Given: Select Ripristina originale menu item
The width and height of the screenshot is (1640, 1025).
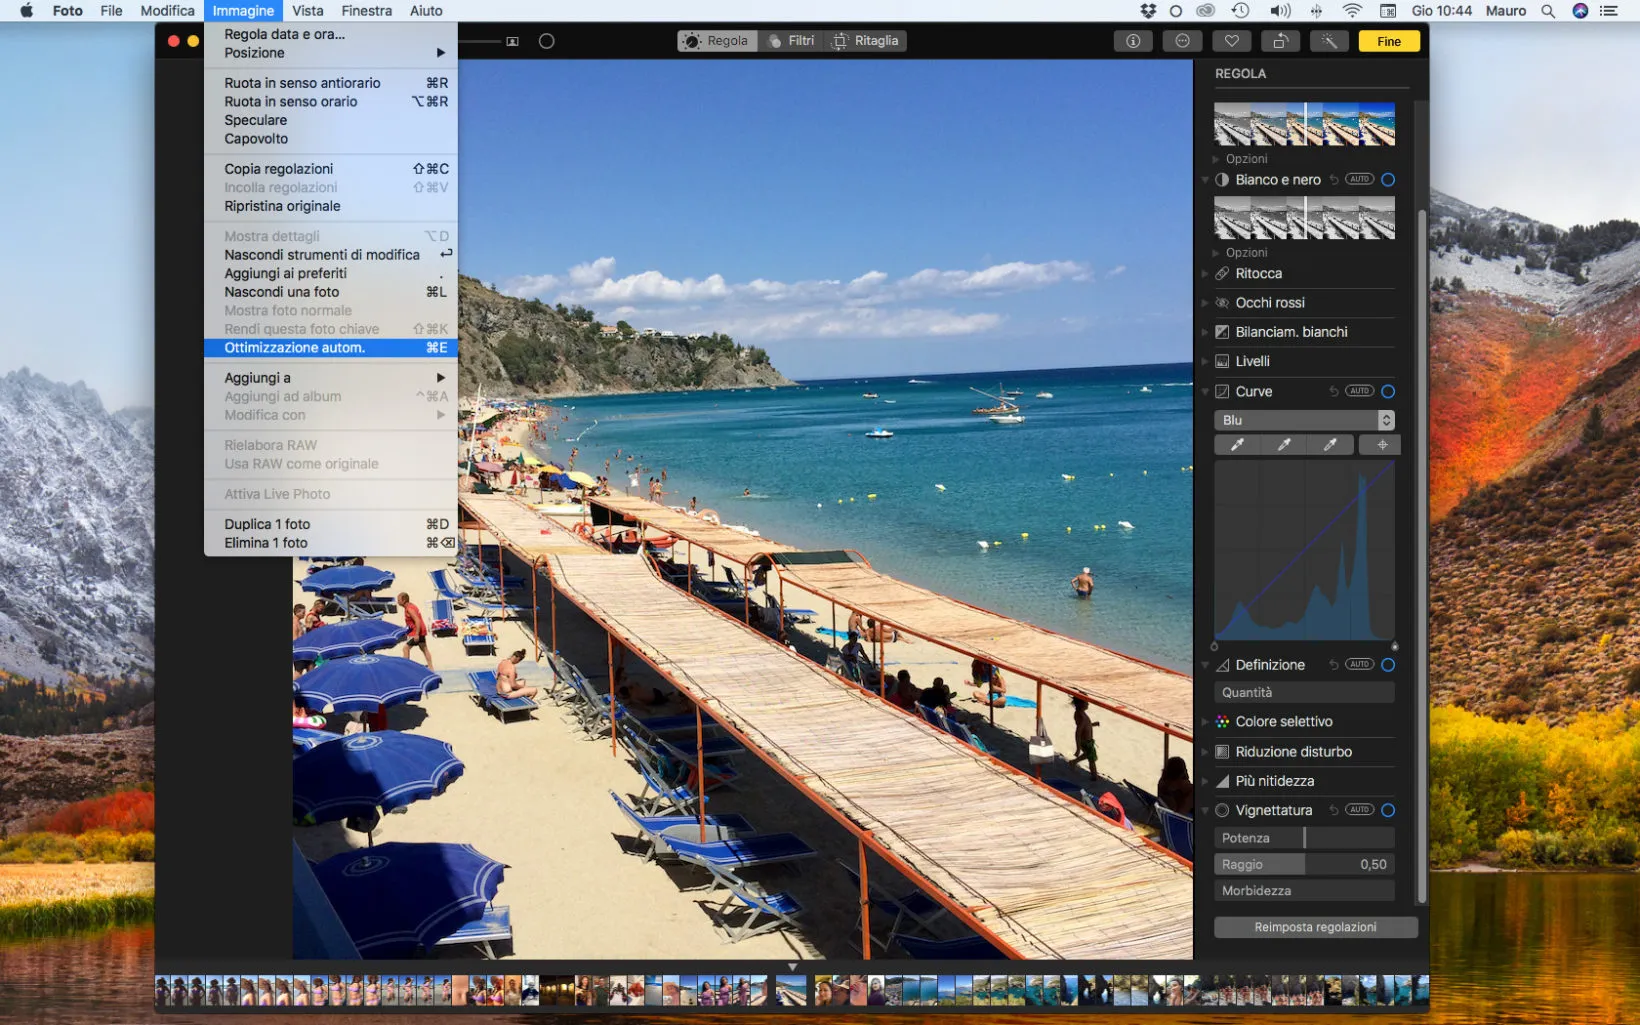Looking at the screenshot, I should point(331,206).
